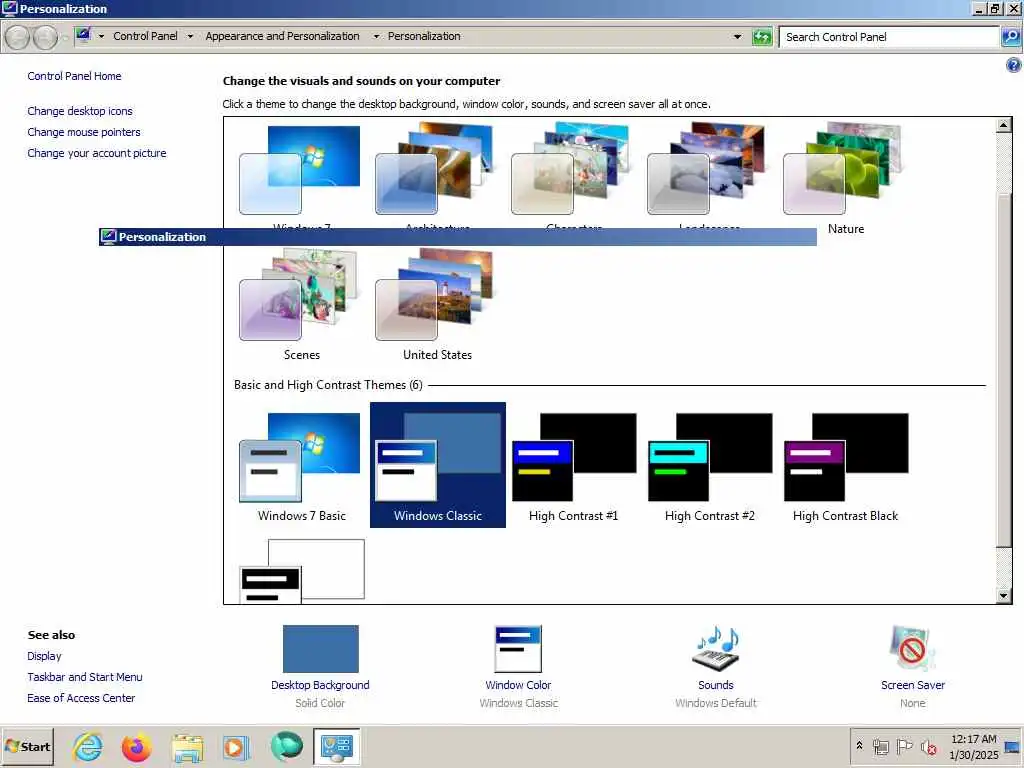Open Windows Explorer from taskbar
1024x768 pixels.
tap(187, 747)
